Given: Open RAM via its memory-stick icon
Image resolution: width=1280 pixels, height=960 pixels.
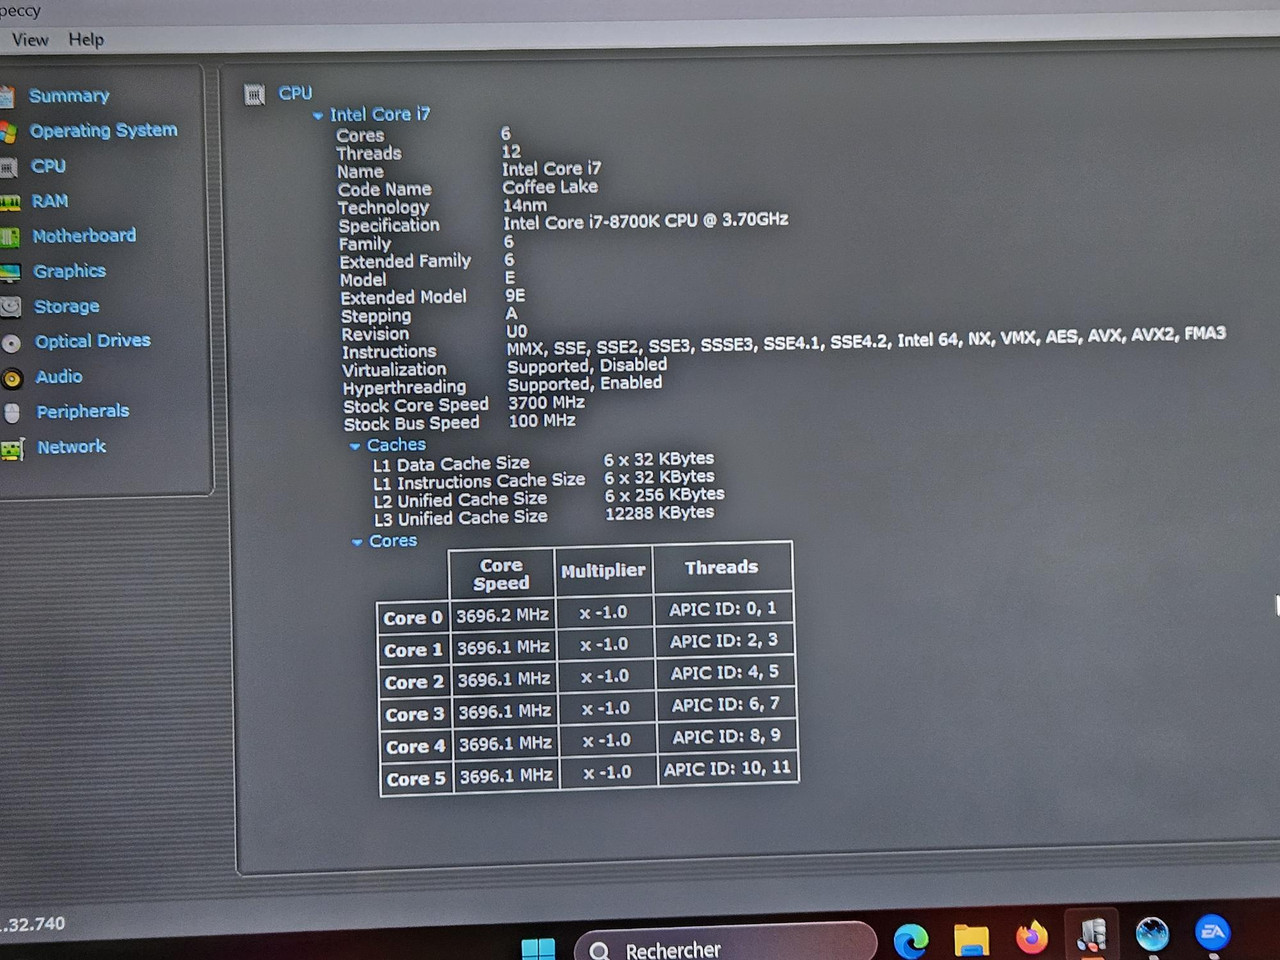Looking at the screenshot, I should tap(9, 202).
